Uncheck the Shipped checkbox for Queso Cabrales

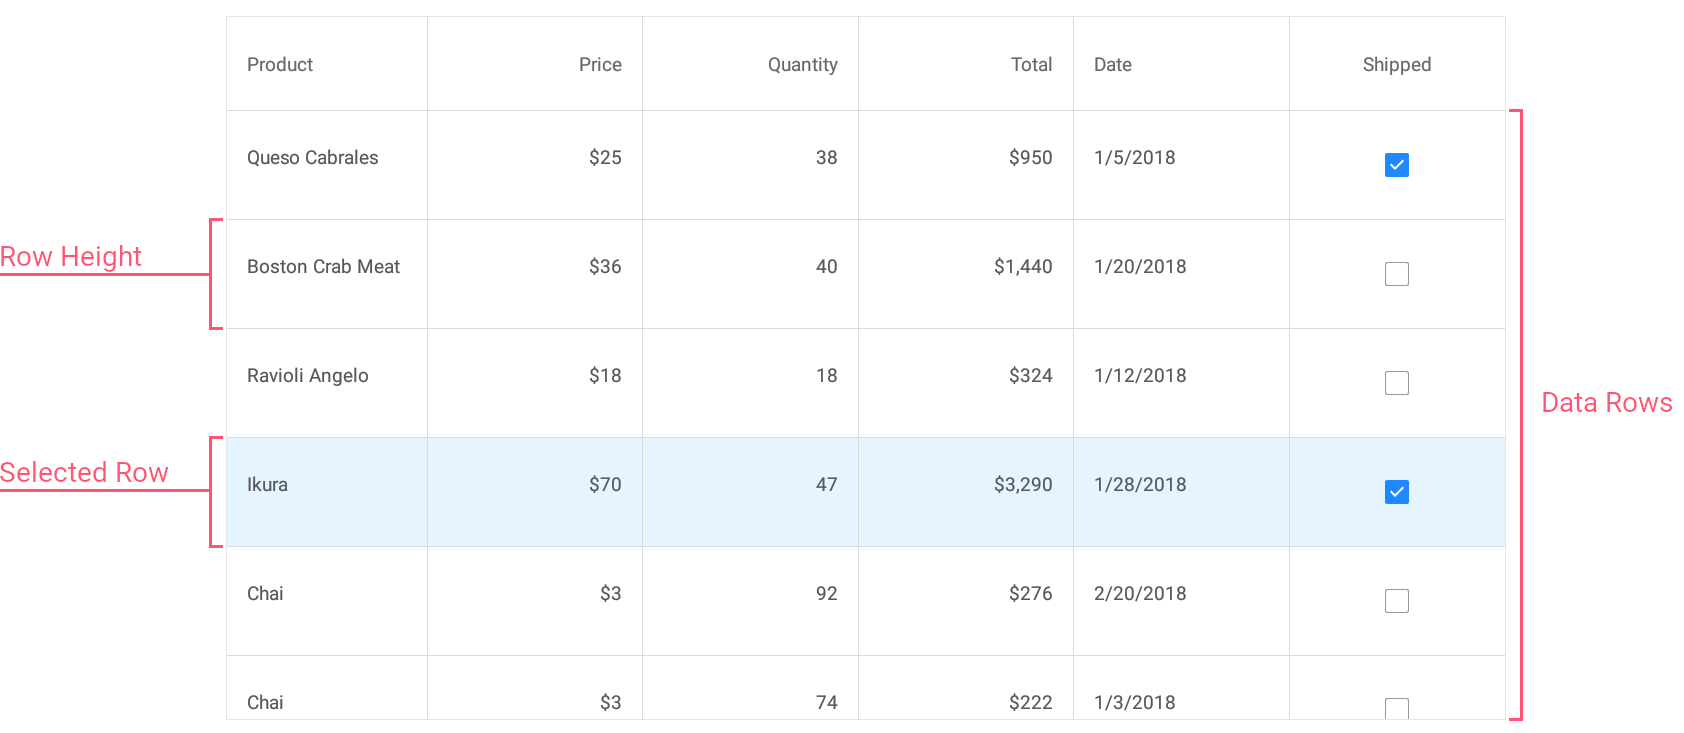(1397, 165)
